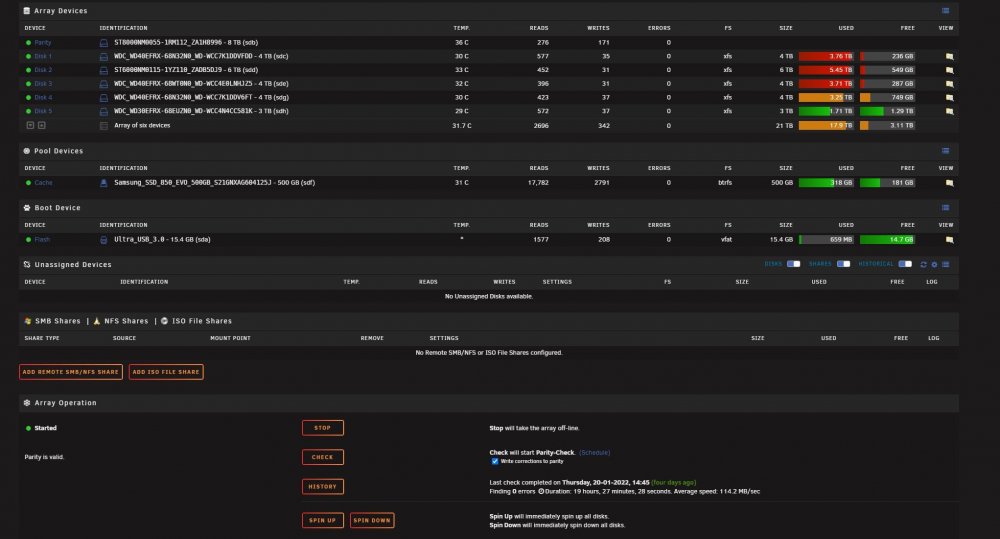Click the Array Devices section header
The height and width of the screenshot is (539, 1000).
(x=489, y=11)
